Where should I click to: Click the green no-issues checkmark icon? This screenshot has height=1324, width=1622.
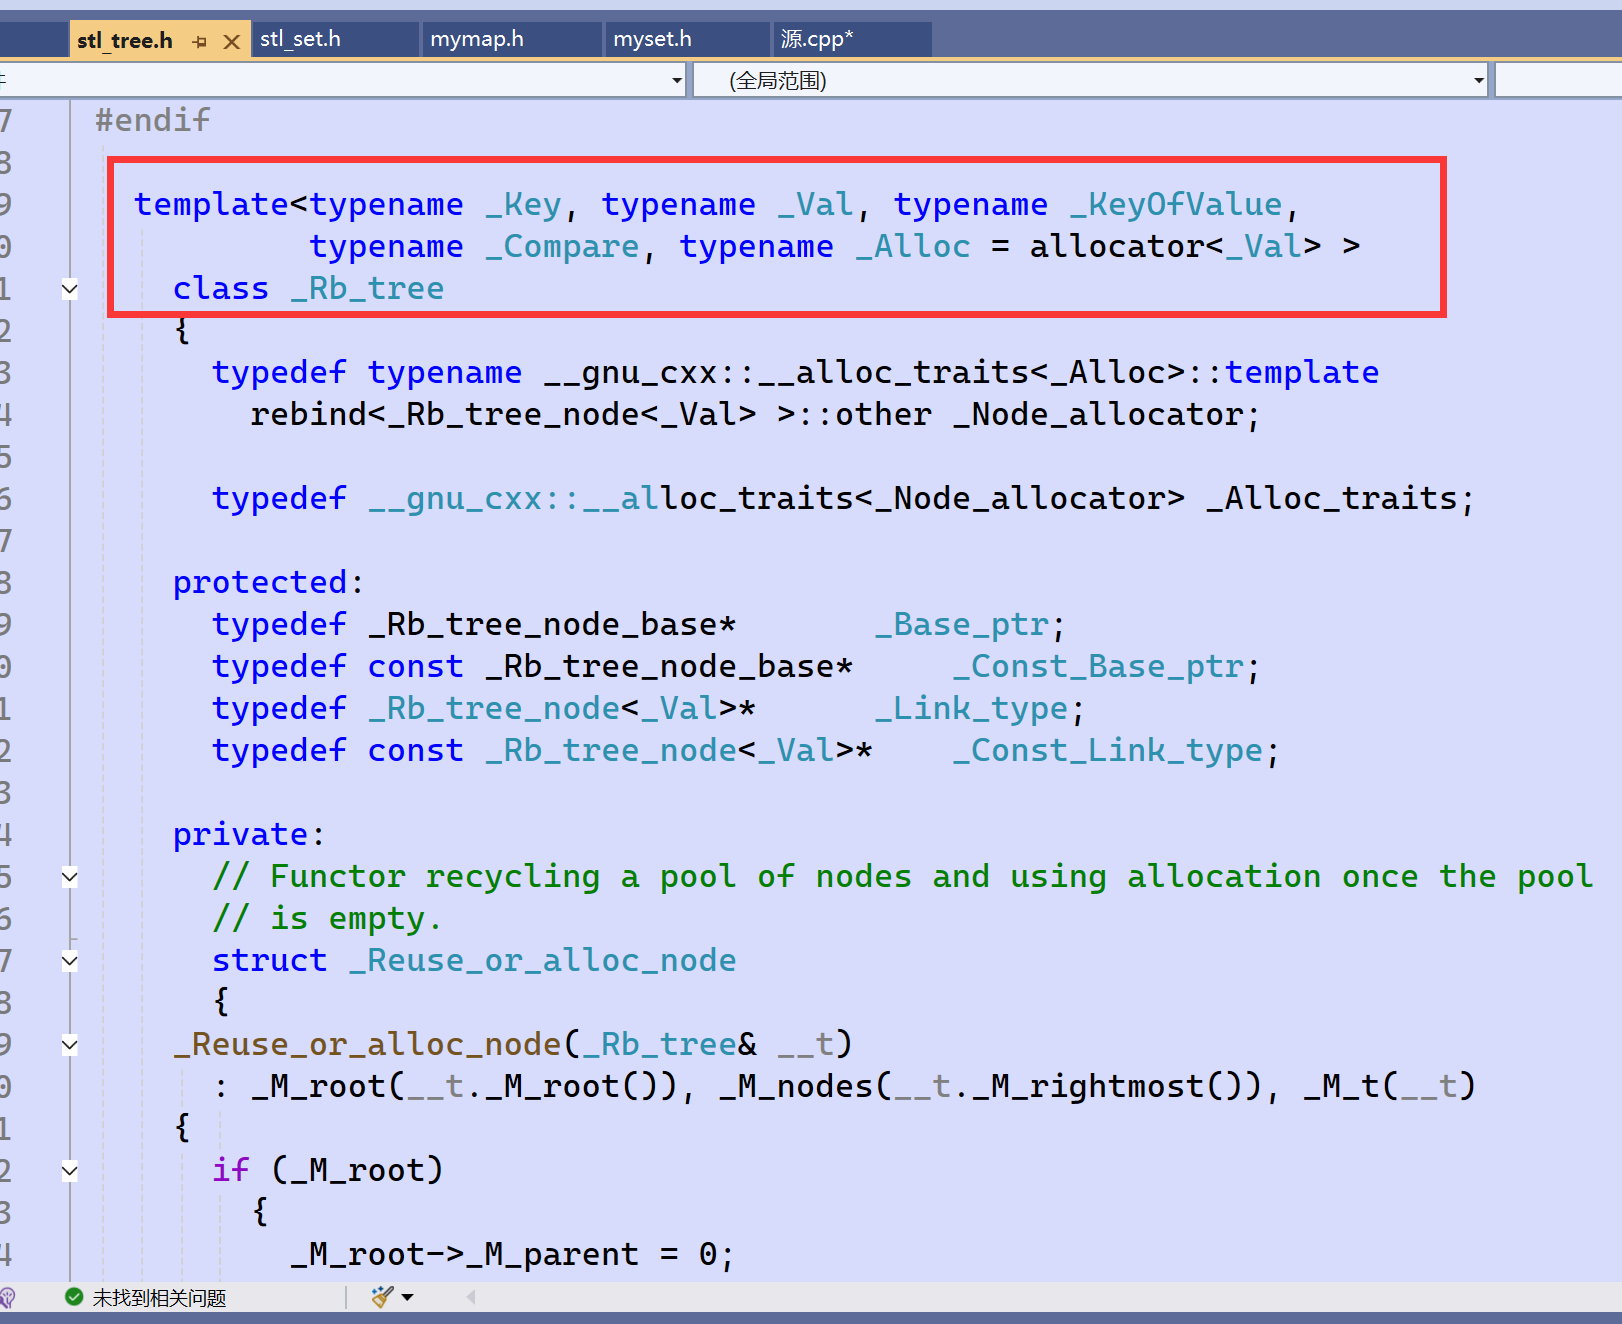pos(73,1297)
